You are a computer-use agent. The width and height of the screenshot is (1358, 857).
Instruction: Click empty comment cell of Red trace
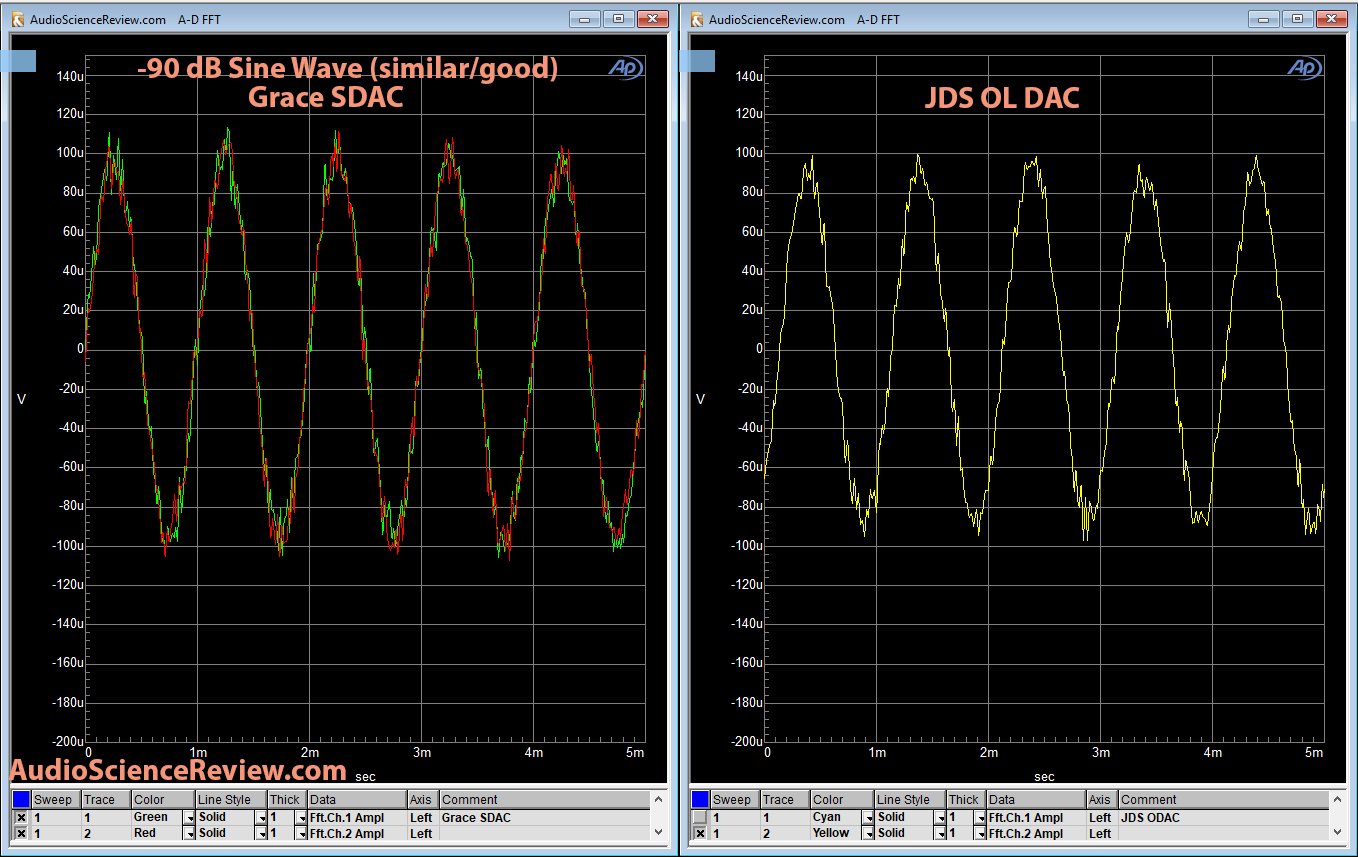pos(544,833)
